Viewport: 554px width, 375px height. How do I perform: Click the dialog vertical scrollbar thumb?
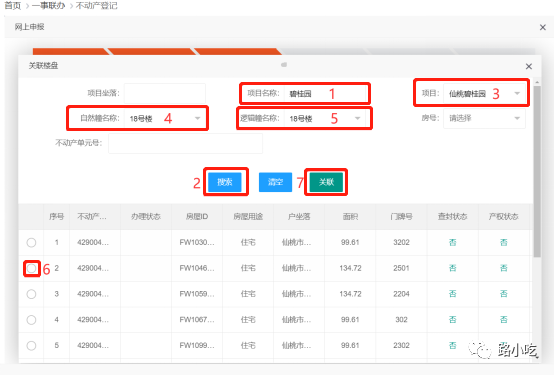coord(537,171)
